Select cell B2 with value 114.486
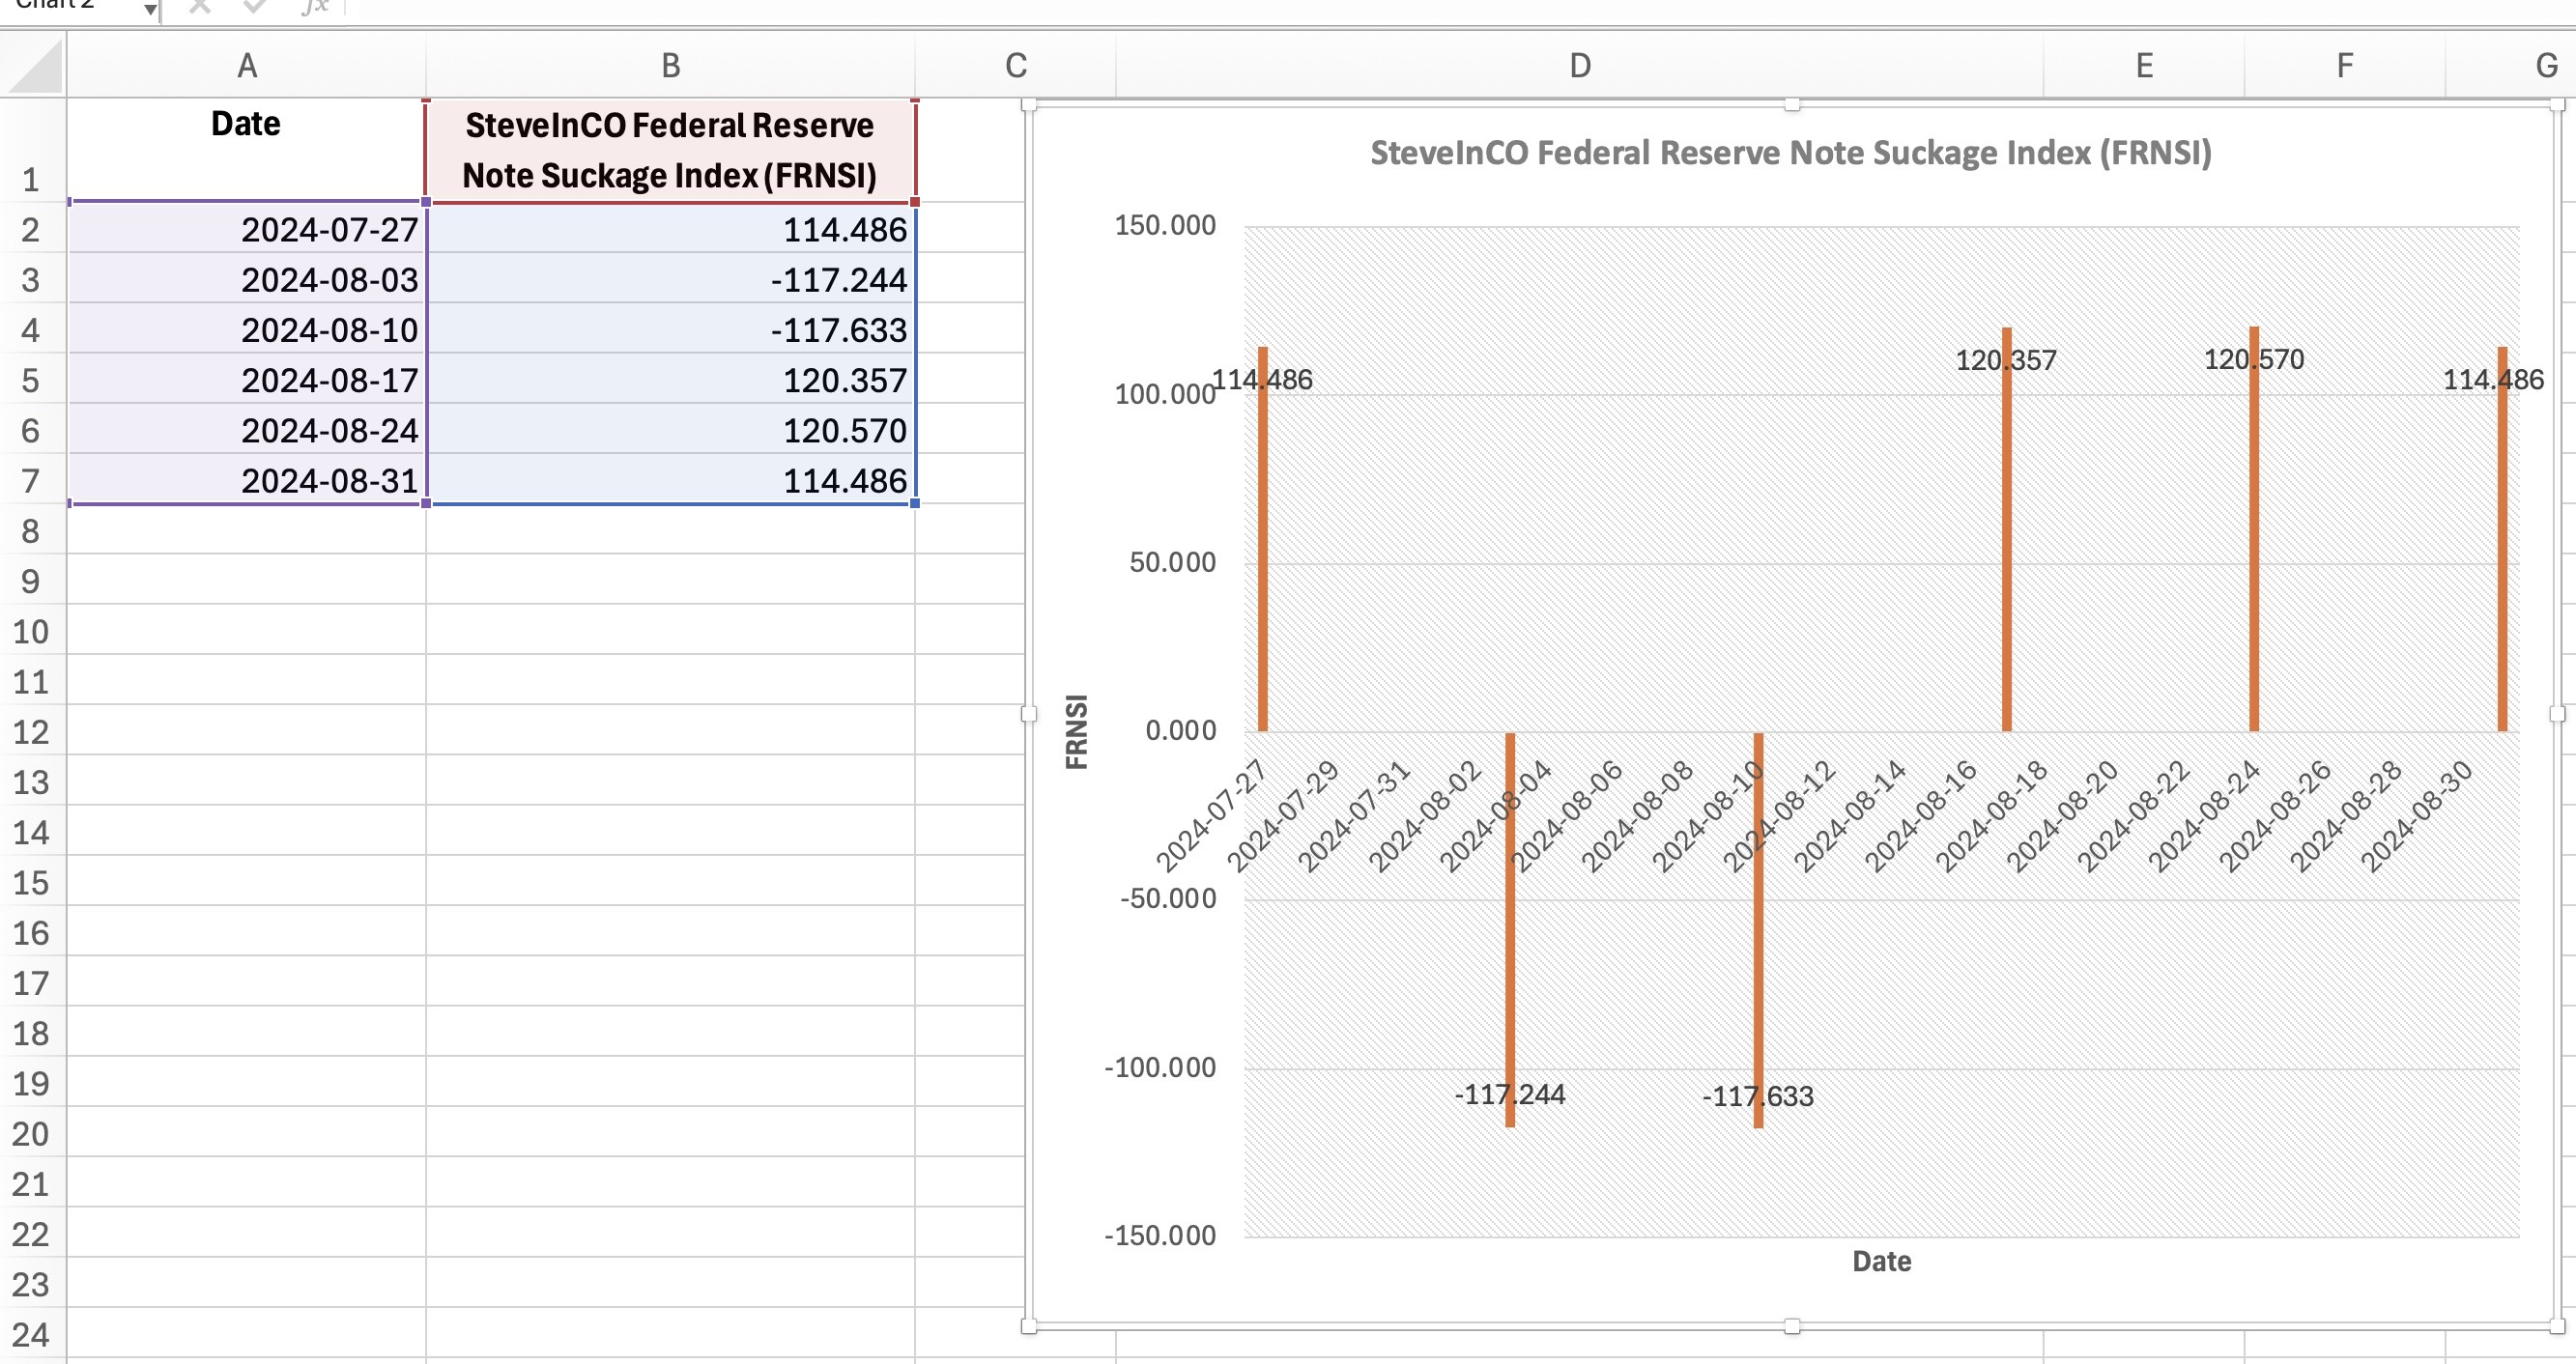Viewport: 2576px width, 1364px height. click(670, 229)
